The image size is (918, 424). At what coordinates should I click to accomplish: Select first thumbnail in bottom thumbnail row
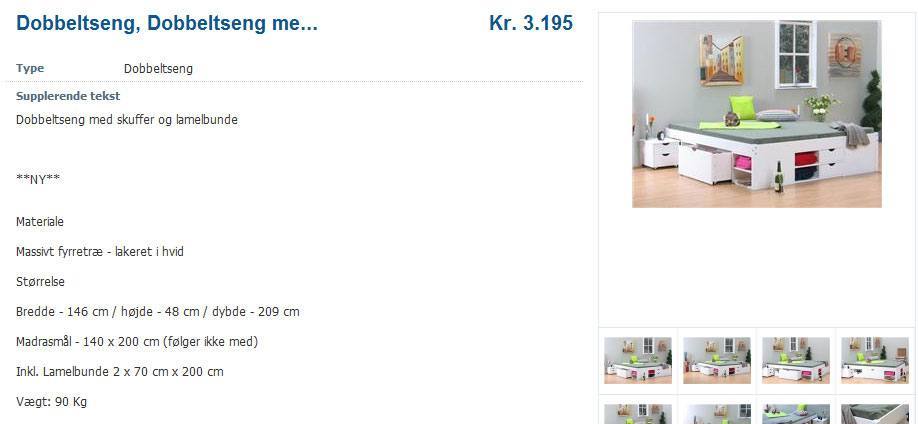click(638, 414)
